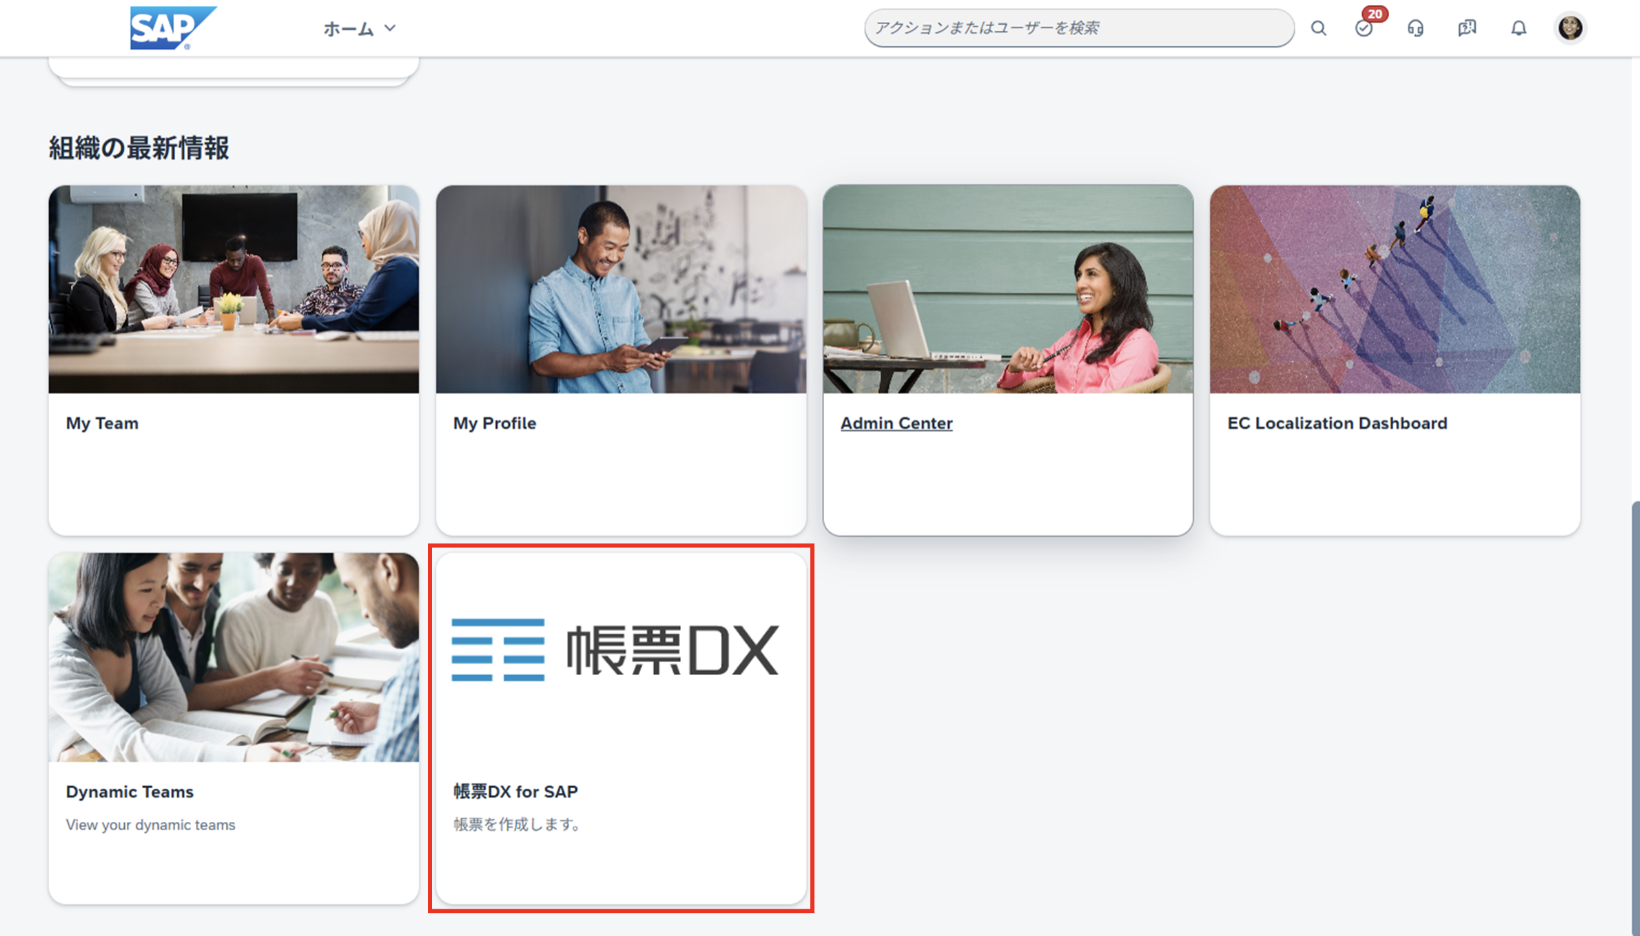Expand the ホーム dropdown menu
Screen dimensions: 1640x936
point(348,29)
